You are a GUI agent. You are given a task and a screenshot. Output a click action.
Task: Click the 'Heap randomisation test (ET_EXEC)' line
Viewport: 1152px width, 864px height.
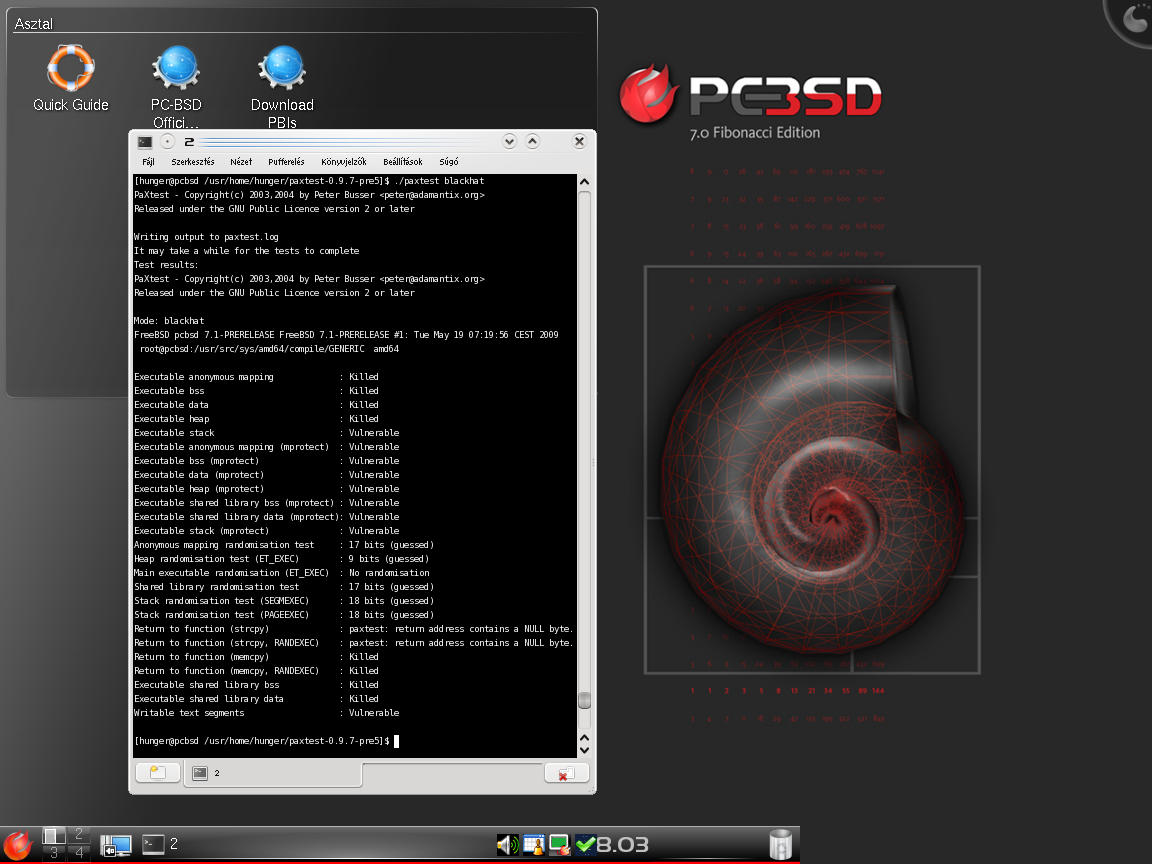(281, 558)
